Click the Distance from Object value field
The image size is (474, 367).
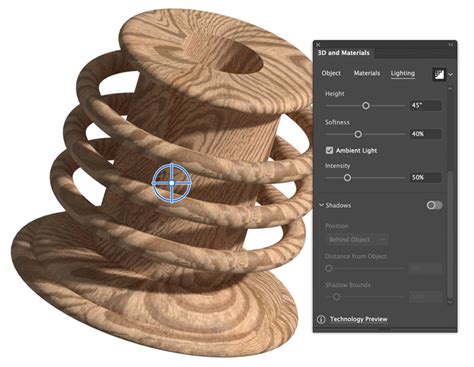coord(426,268)
